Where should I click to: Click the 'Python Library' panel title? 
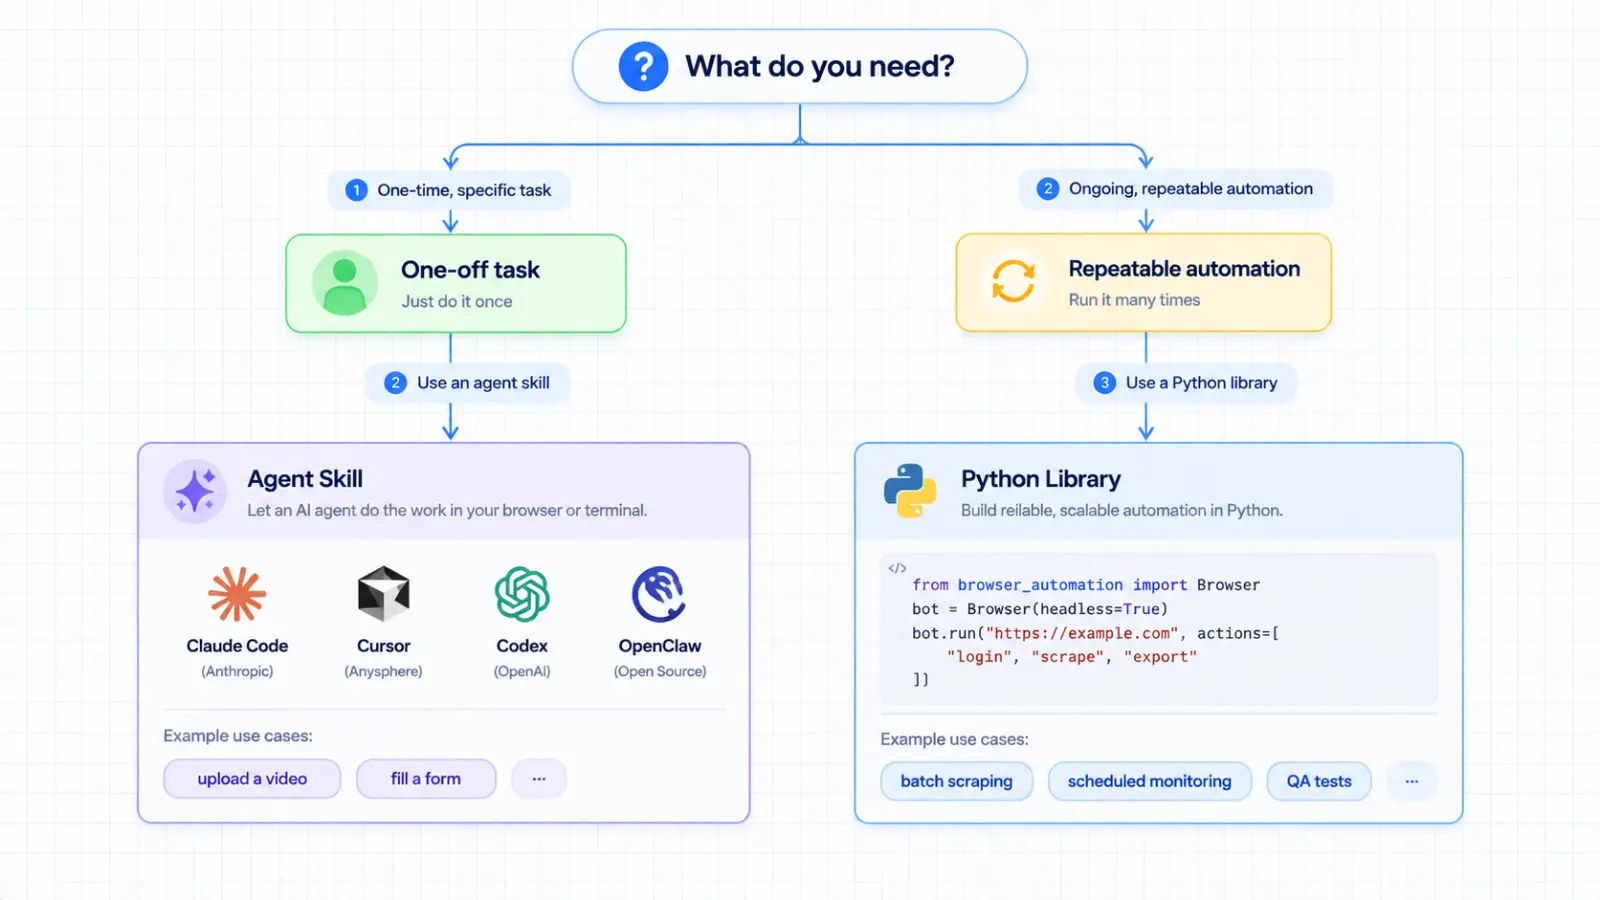pos(1041,479)
